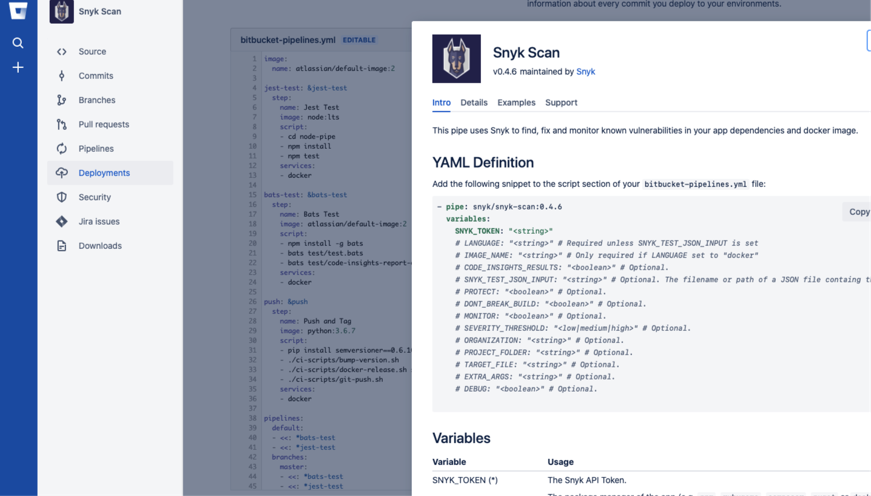
Task: Click the Snyk Scan repository avatar
Action: [62, 12]
